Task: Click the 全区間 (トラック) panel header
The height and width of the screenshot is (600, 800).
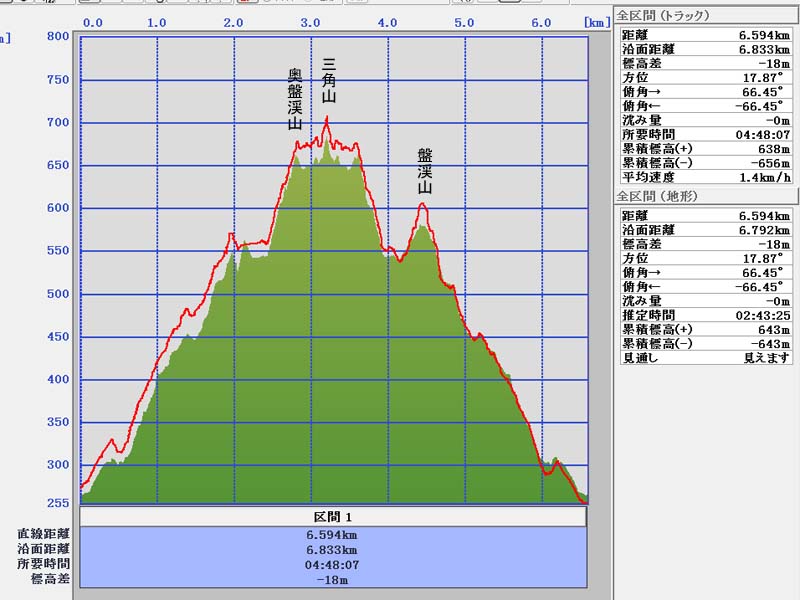Action: (x=663, y=16)
